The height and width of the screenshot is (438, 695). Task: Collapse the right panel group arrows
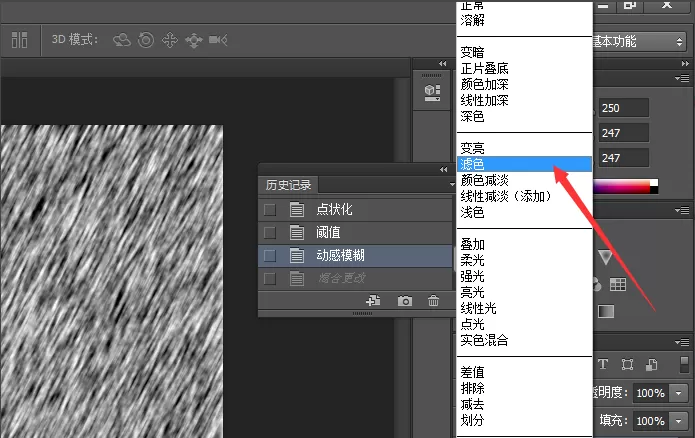point(685,63)
